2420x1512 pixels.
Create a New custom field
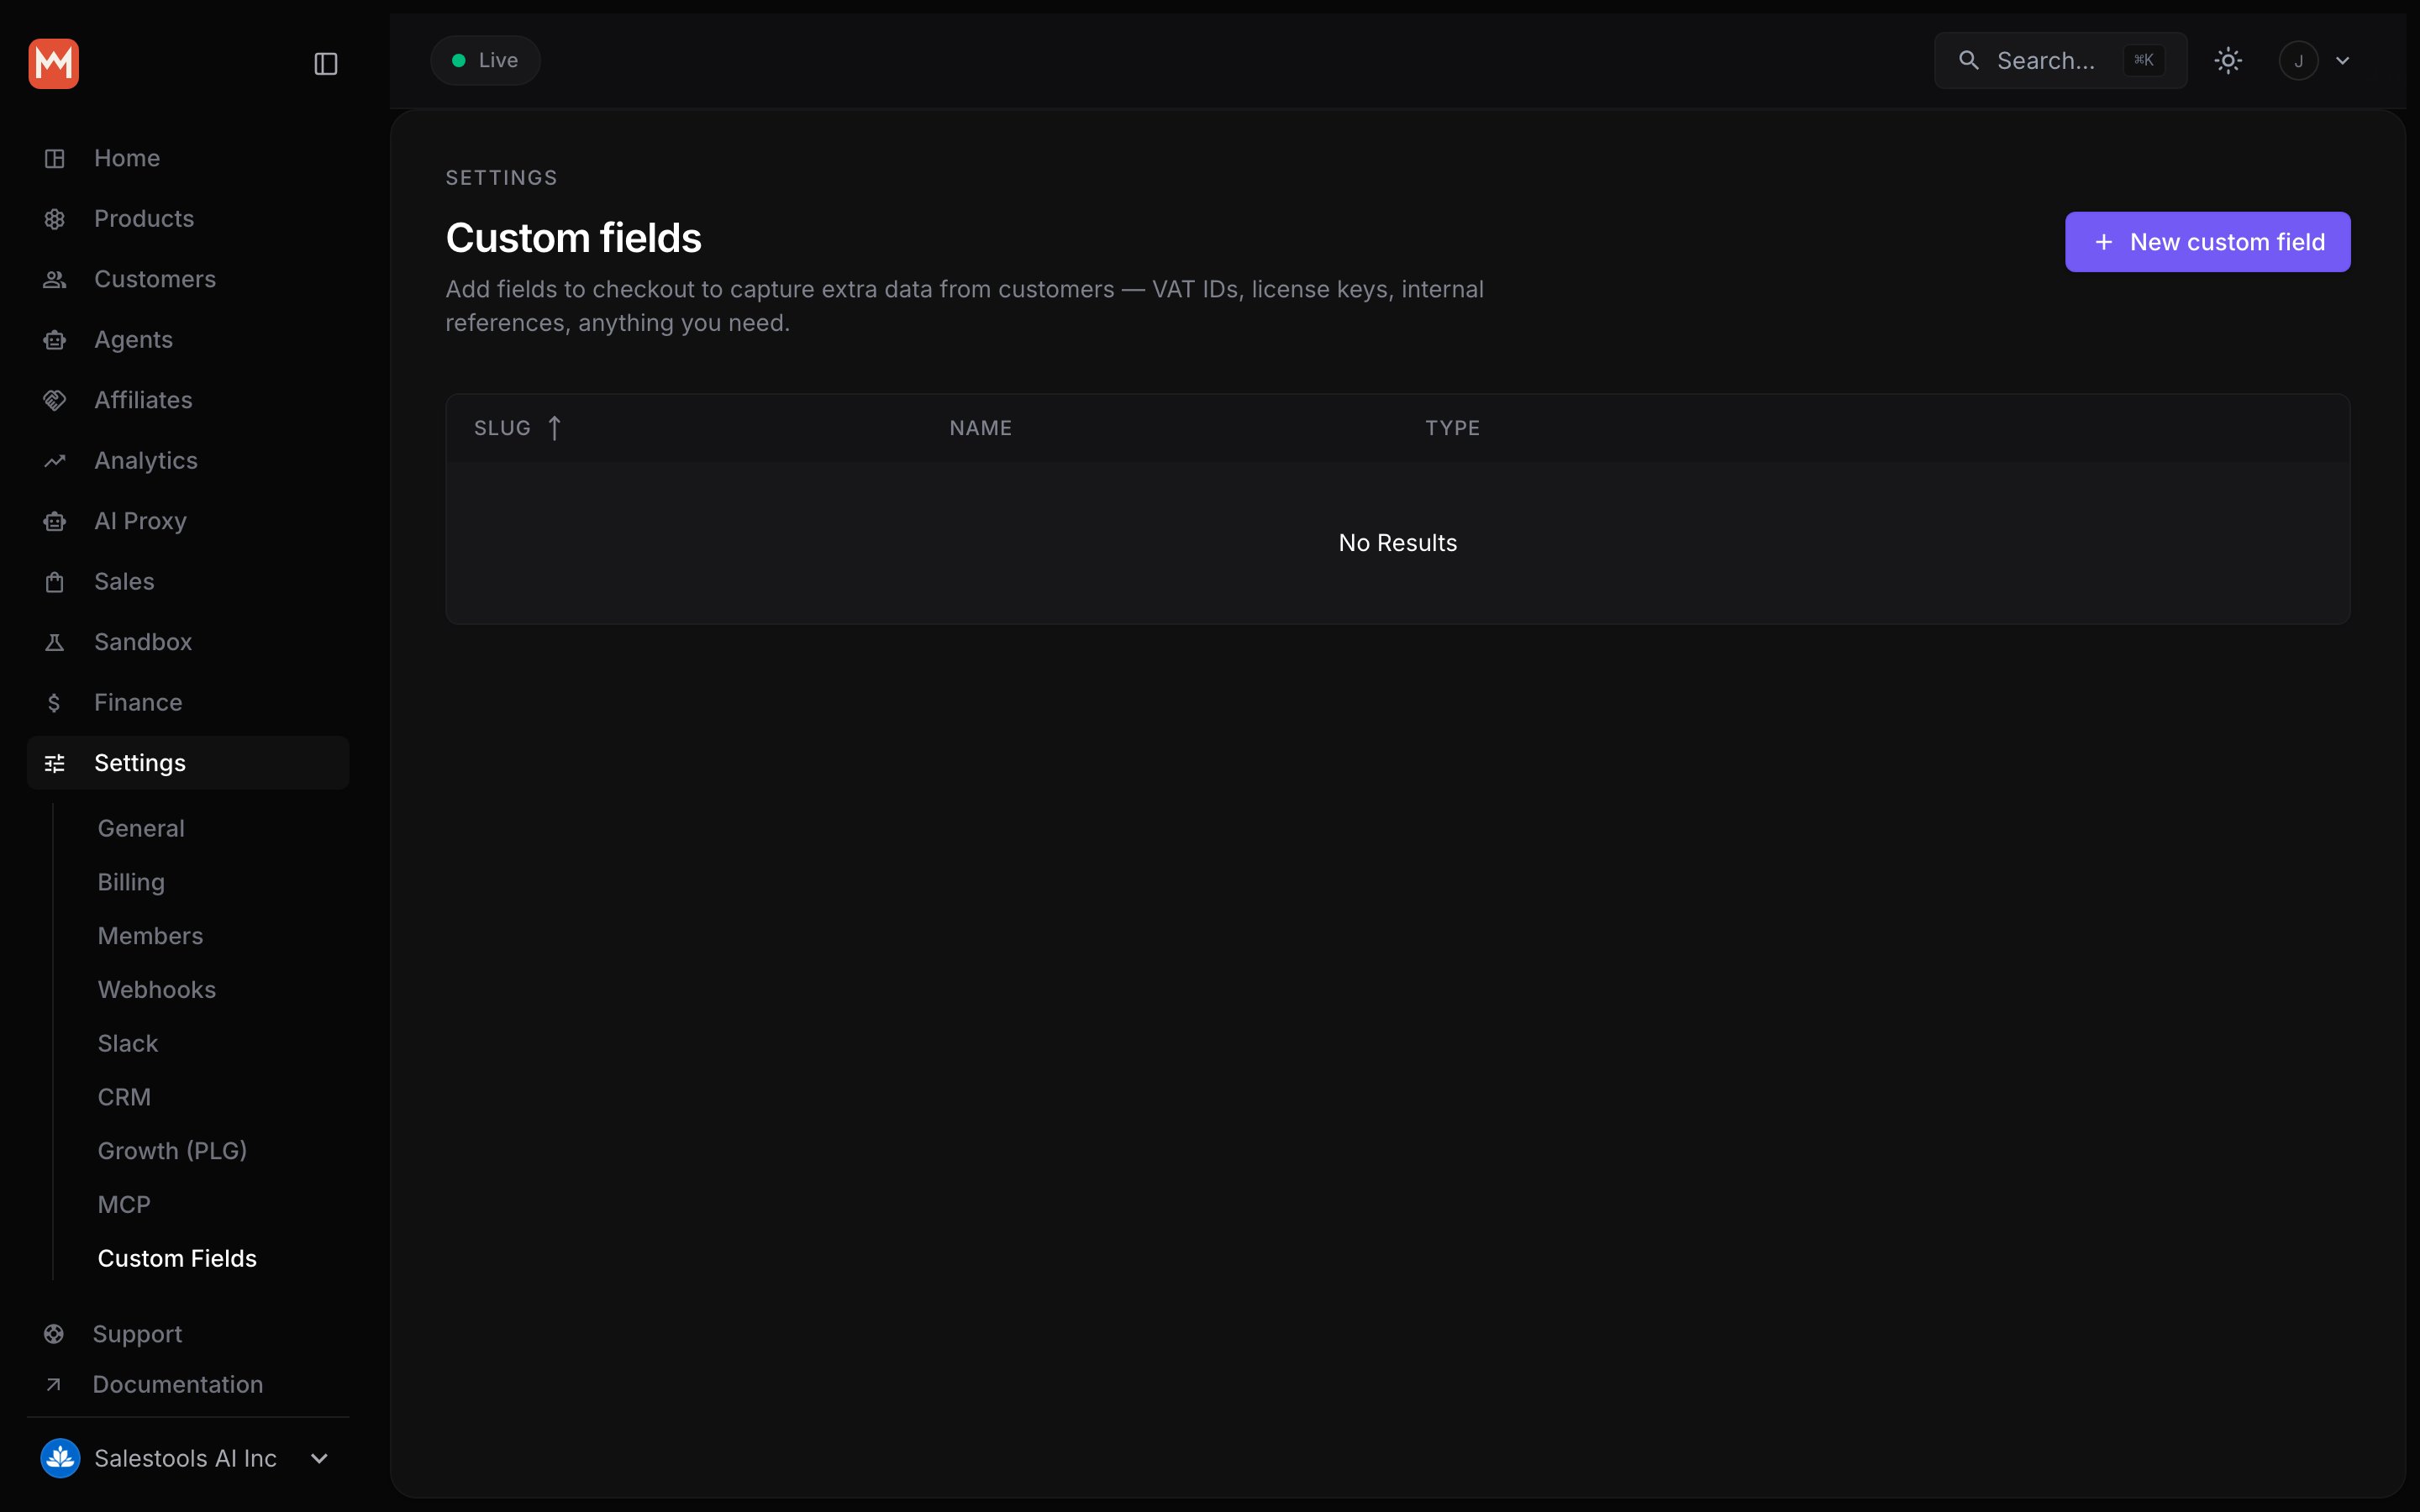pyautogui.click(x=2208, y=242)
